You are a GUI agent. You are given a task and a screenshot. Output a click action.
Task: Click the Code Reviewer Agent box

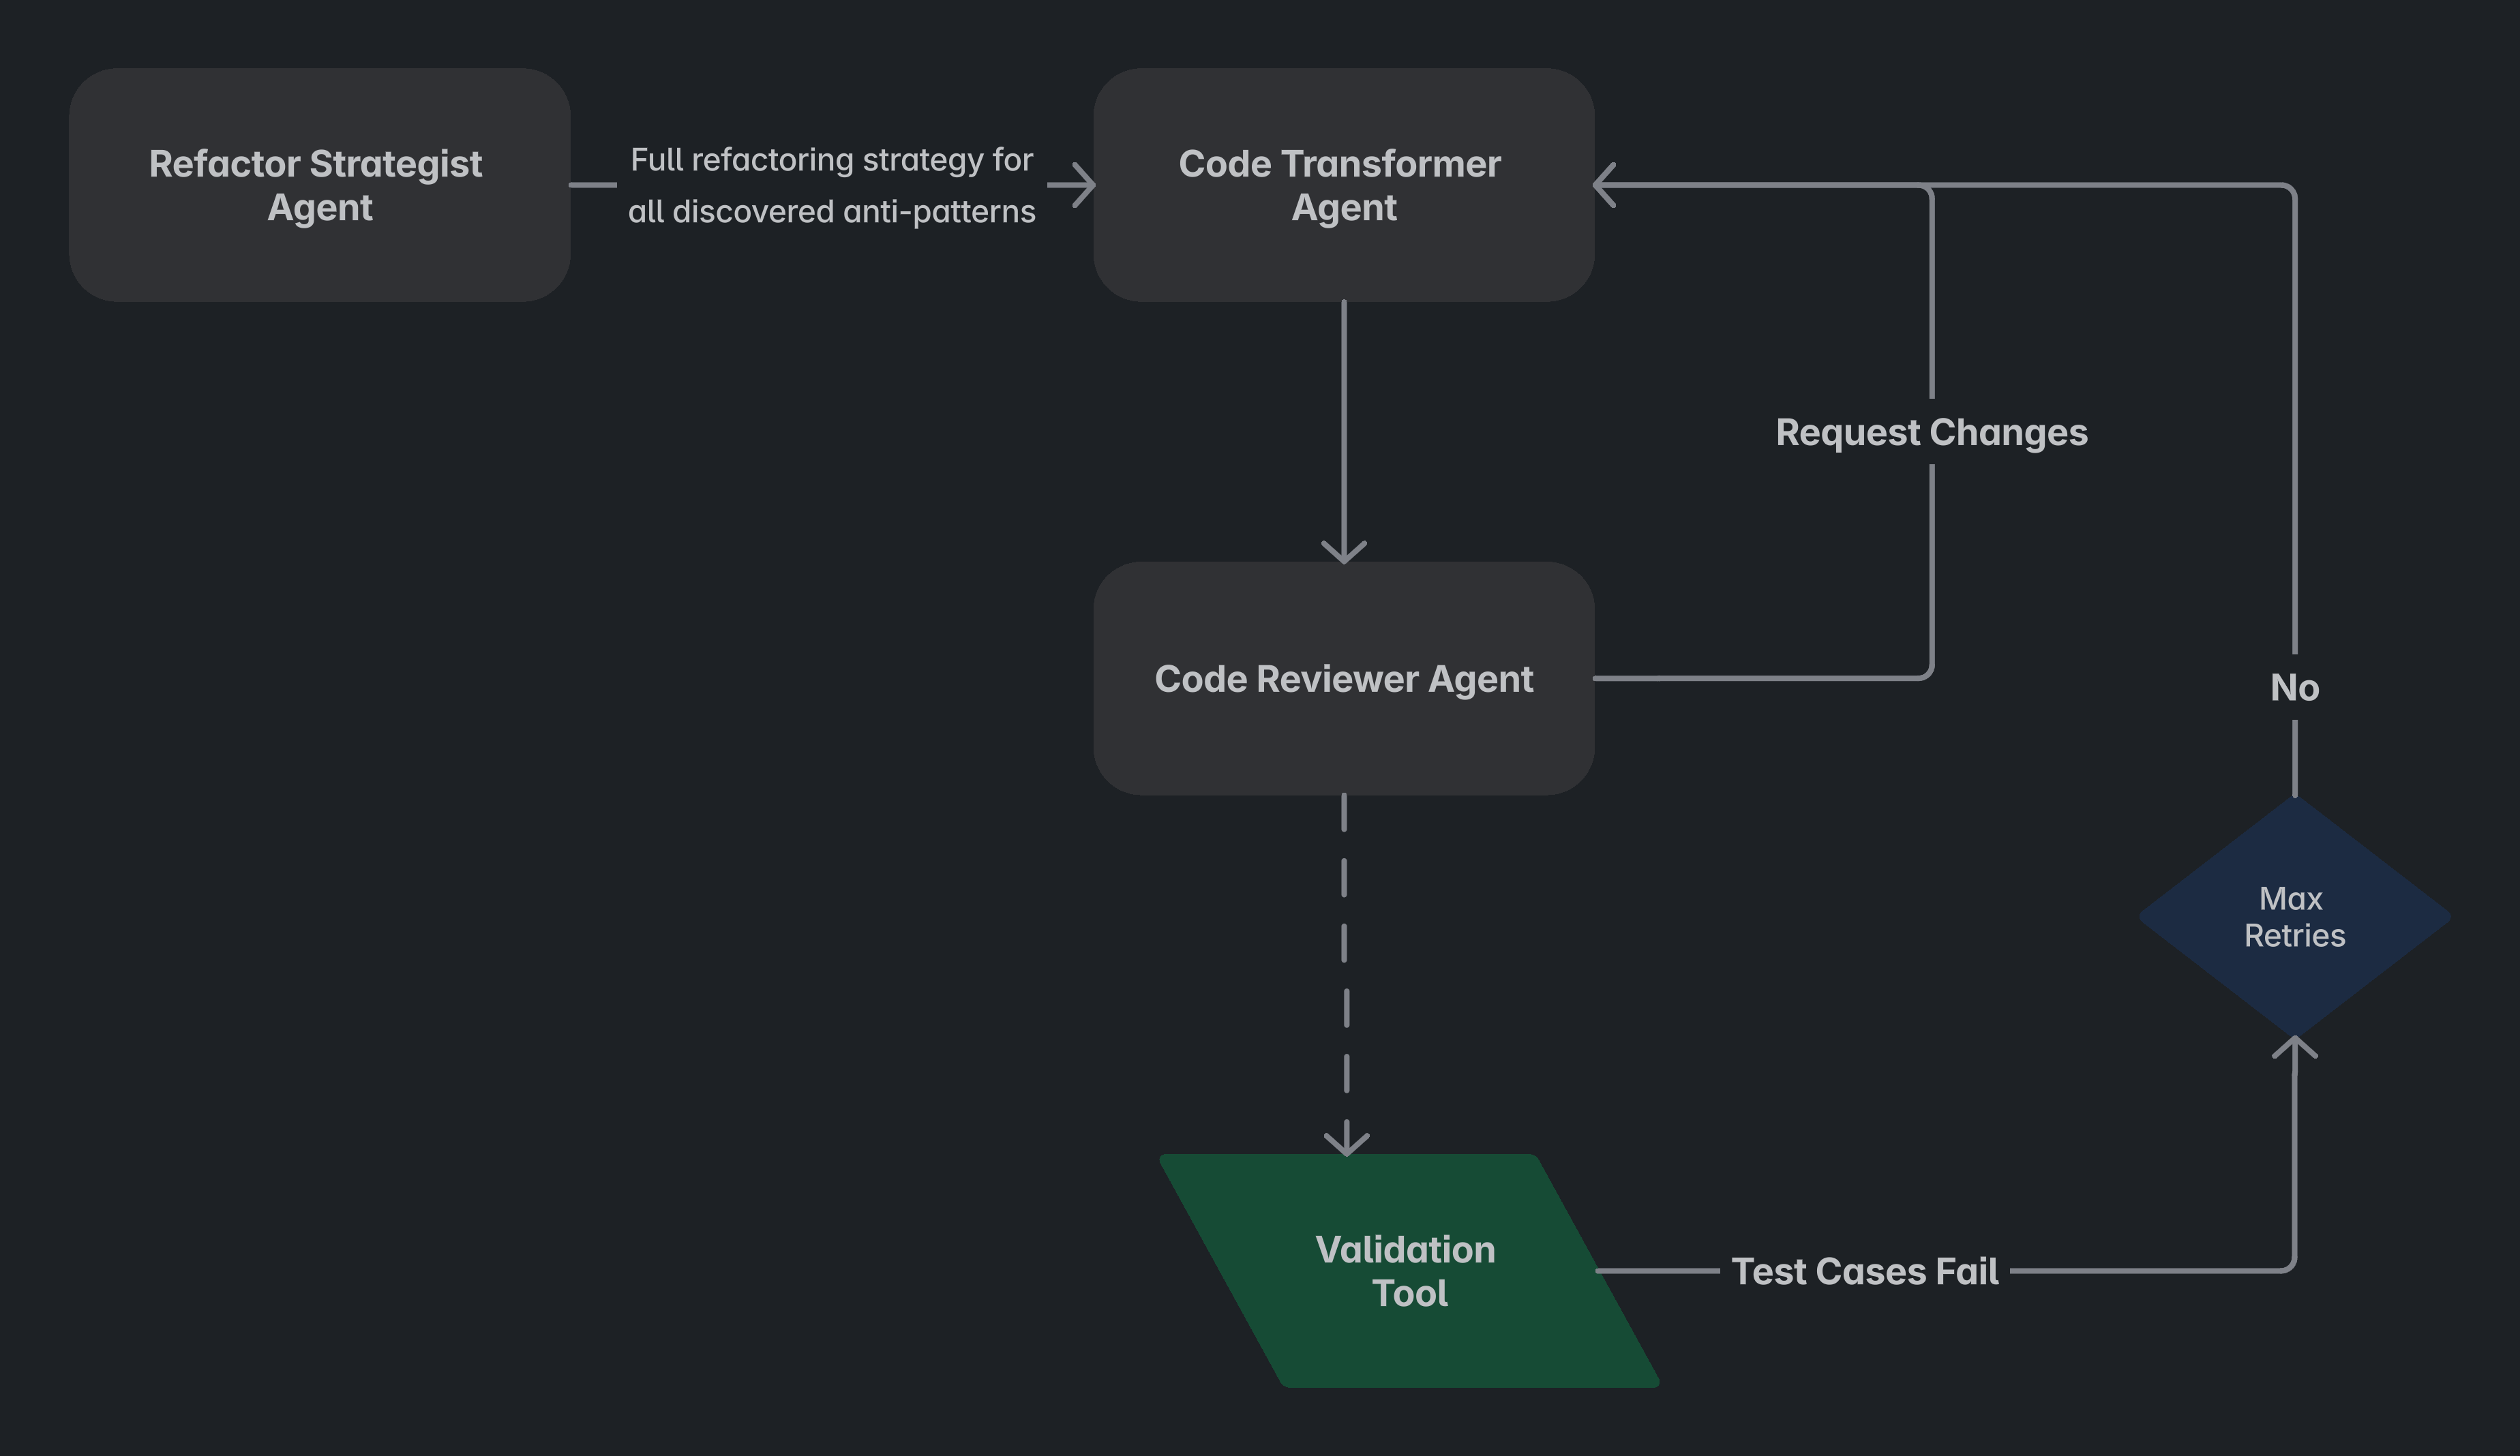1343,678
